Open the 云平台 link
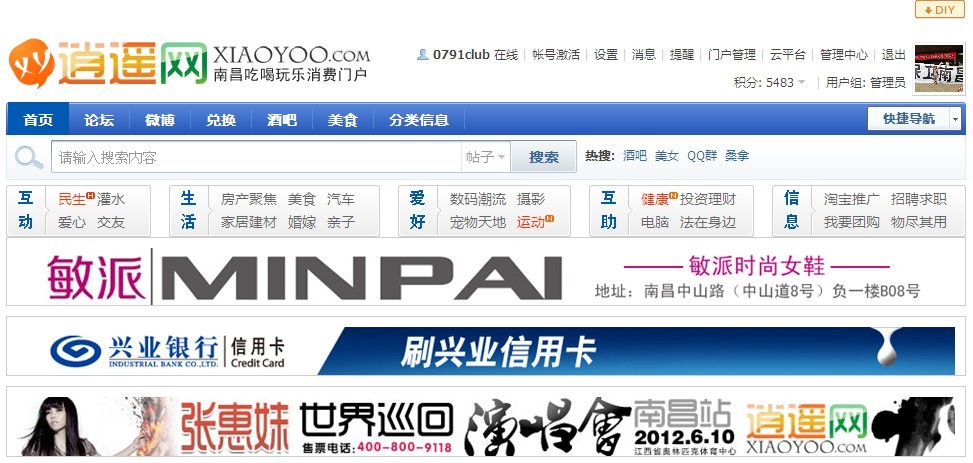Screen dimensions: 973x463 (x=787, y=55)
